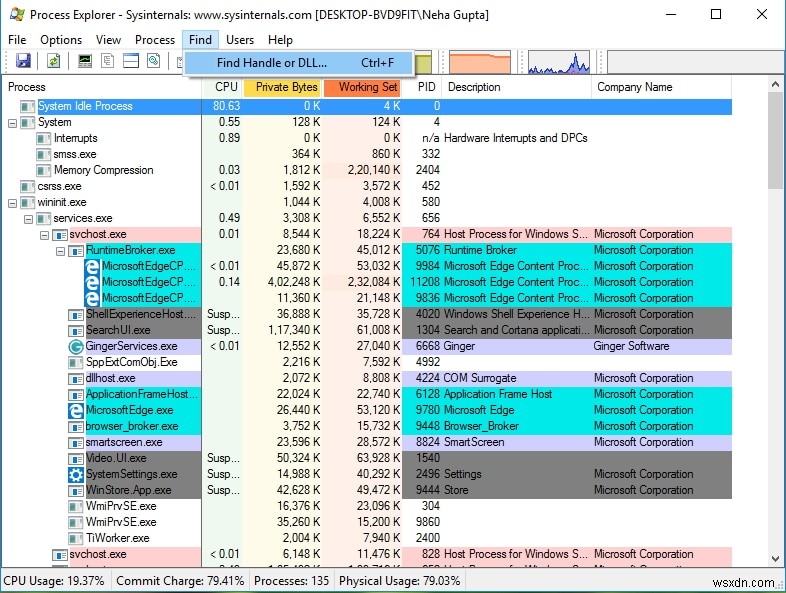Click the icon beside smss.exe
Image resolution: width=786 pixels, height=593 pixels.
[44, 154]
